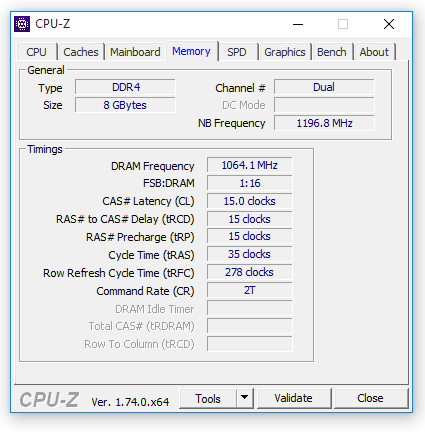Click the tRP 15 clocks value
Viewport: 425px width, 432px height.
pos(249,236)
